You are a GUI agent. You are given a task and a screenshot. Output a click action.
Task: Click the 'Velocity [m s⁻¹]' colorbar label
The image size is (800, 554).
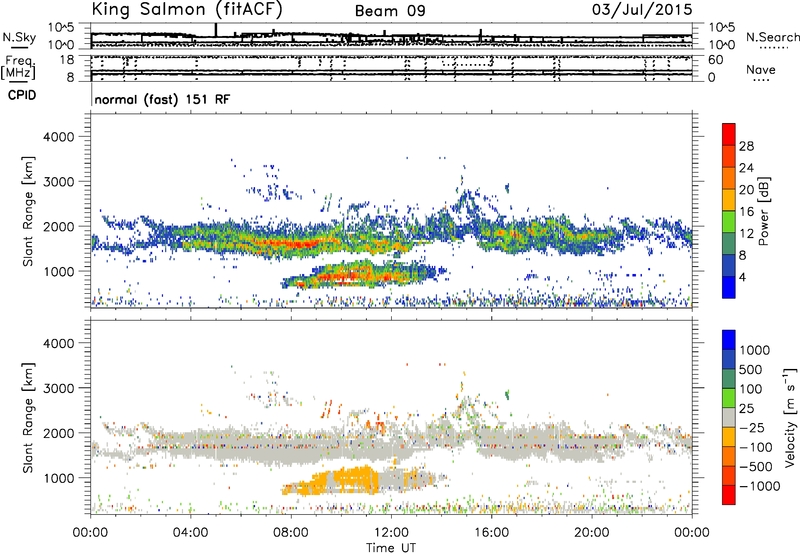pos(790,417)
